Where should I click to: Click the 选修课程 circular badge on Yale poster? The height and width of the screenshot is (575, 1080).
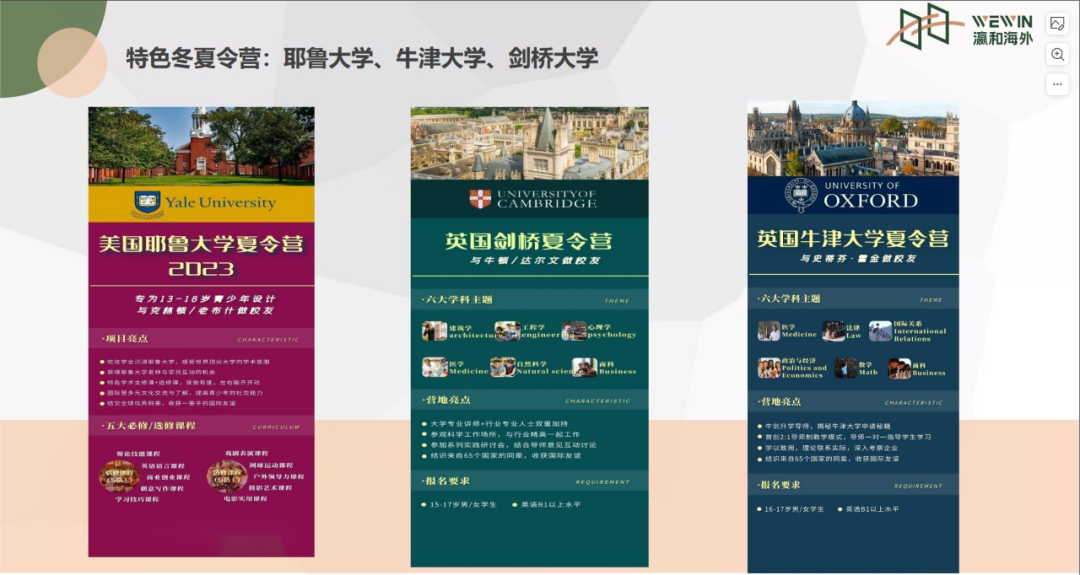click(227, 476)
